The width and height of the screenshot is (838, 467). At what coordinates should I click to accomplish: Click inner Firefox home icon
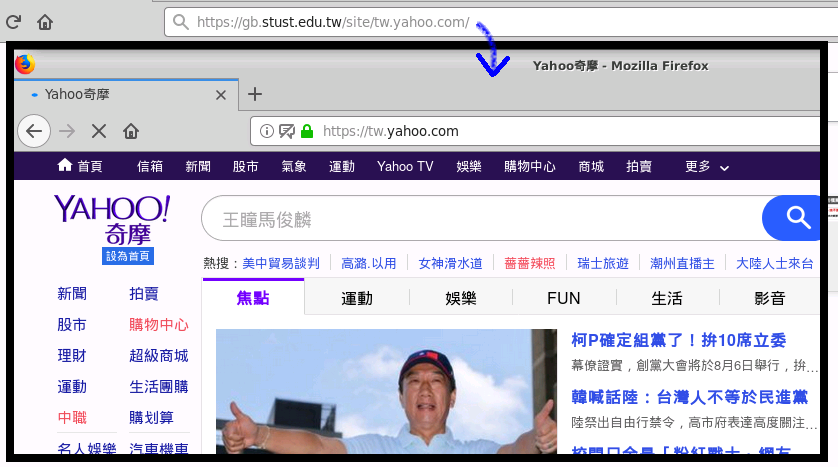[x=131, y=131]
